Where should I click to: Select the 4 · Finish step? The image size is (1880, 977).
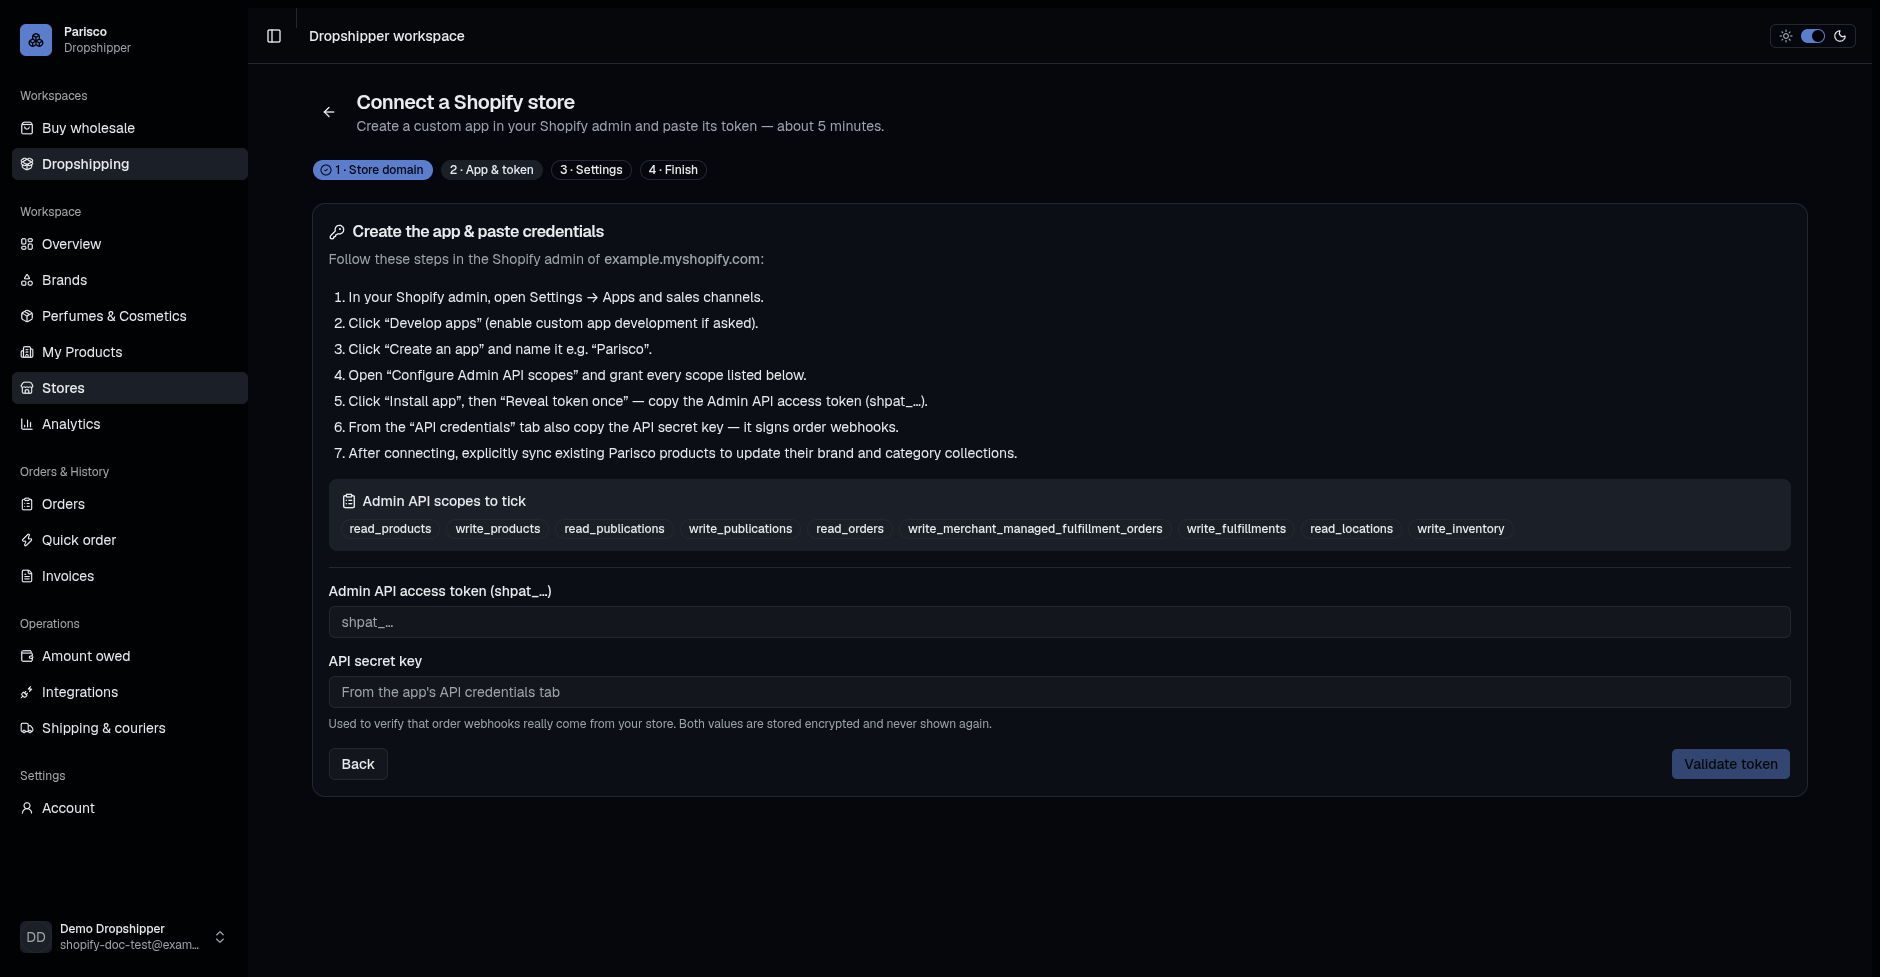[x=673, y=170]
